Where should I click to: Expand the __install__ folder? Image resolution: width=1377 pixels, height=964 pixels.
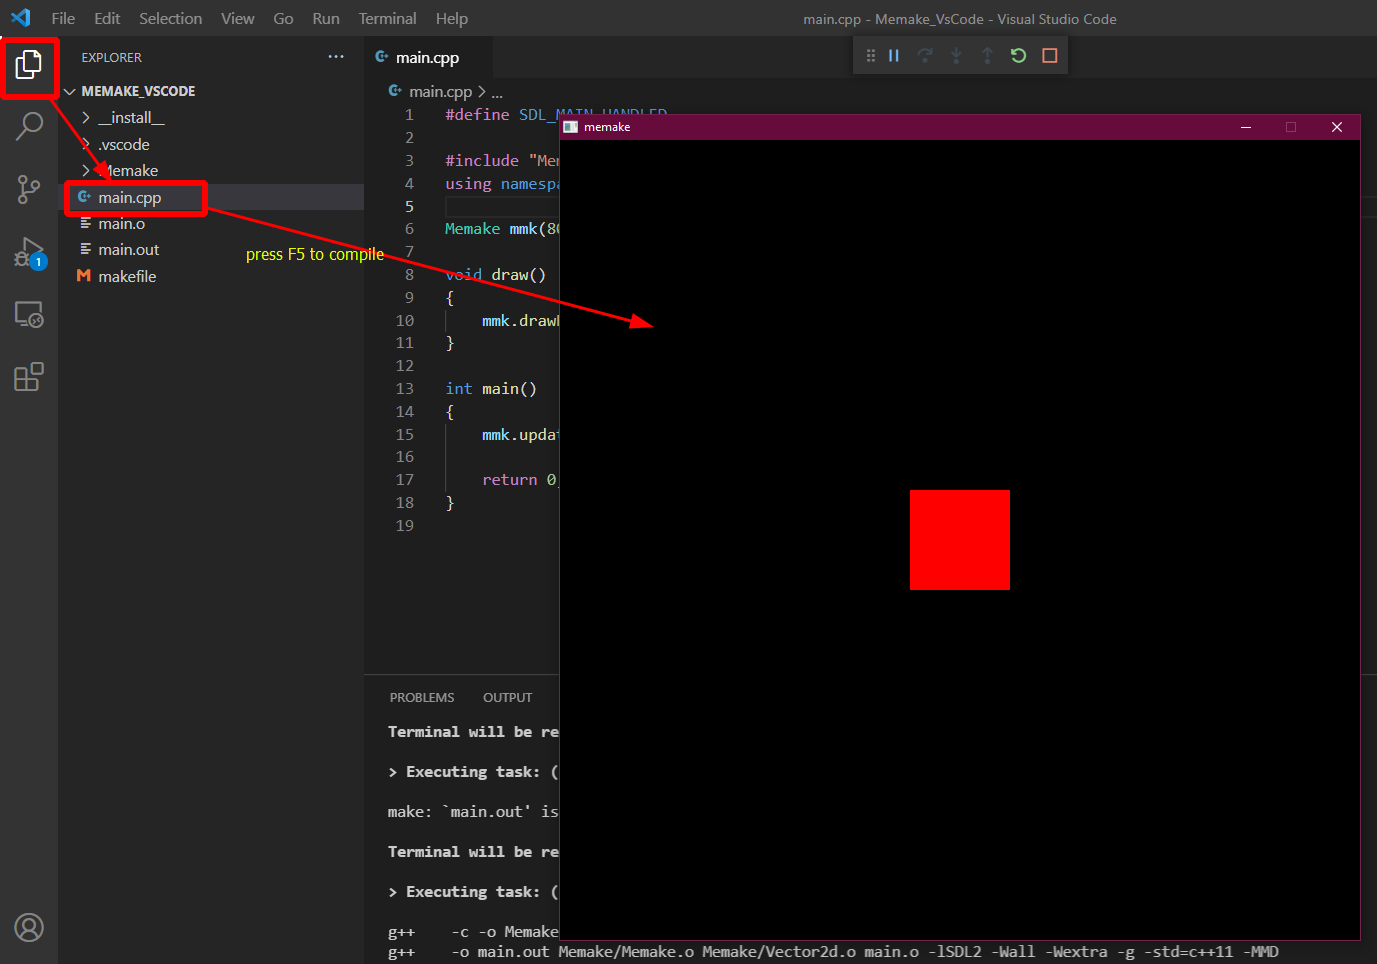[x=211, y=118]
